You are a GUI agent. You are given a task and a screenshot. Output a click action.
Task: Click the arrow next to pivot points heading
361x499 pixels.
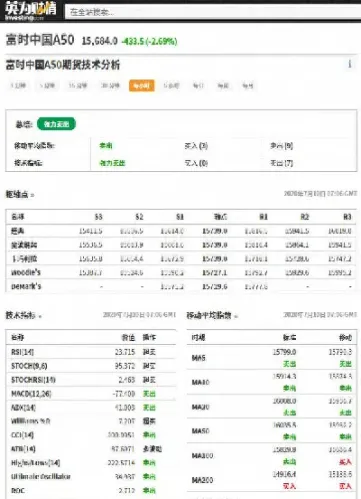(32, 195)
